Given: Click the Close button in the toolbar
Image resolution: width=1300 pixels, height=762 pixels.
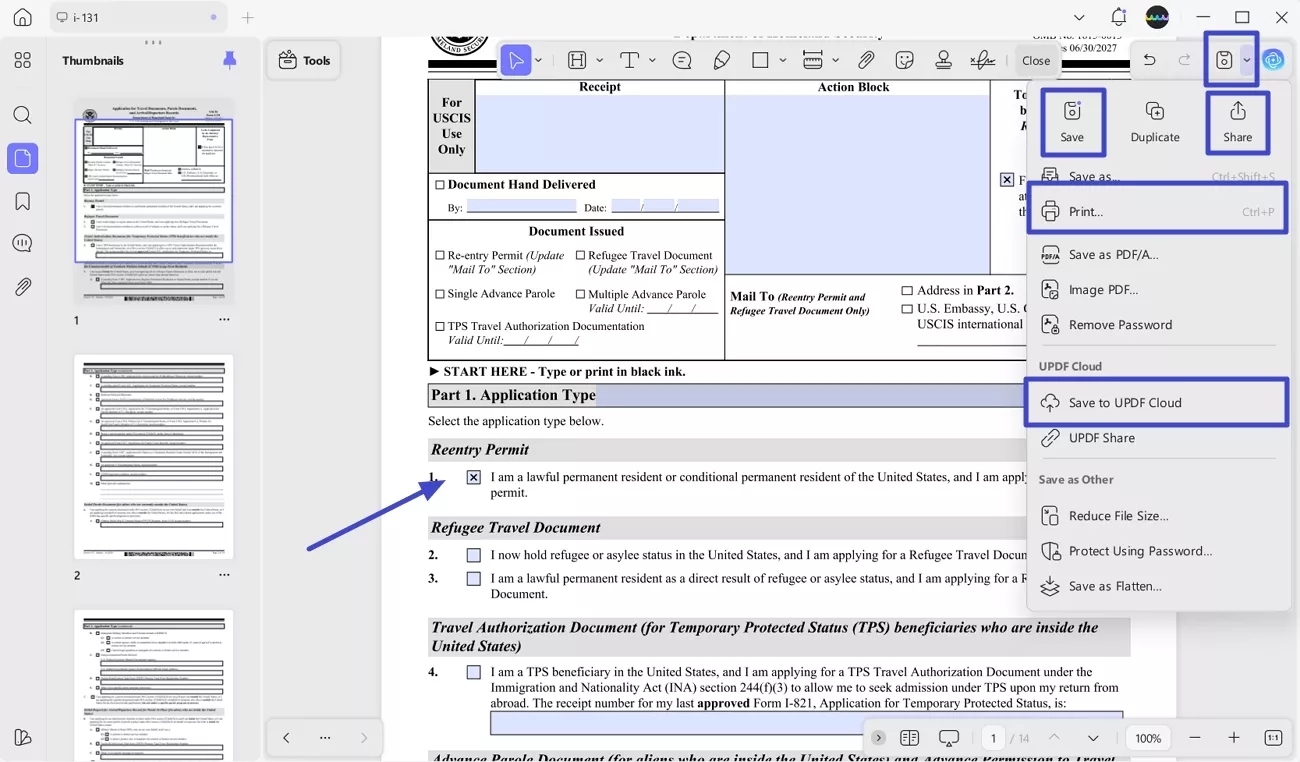Looking at the screenshot, I should pyautogui.click(x=1036, y=60).
